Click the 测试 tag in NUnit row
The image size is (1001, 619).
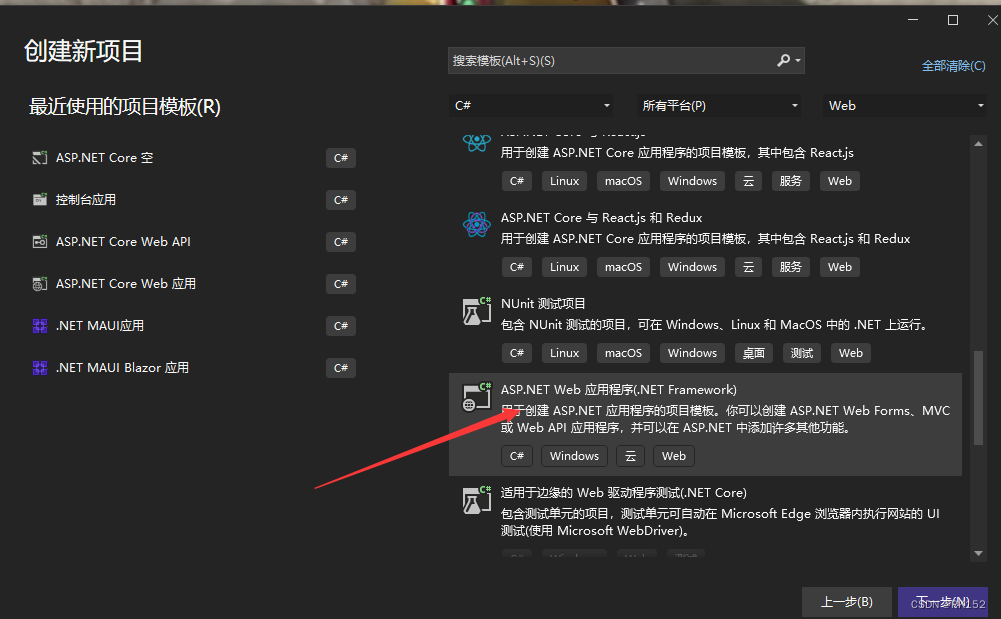[x=802, y=353]
